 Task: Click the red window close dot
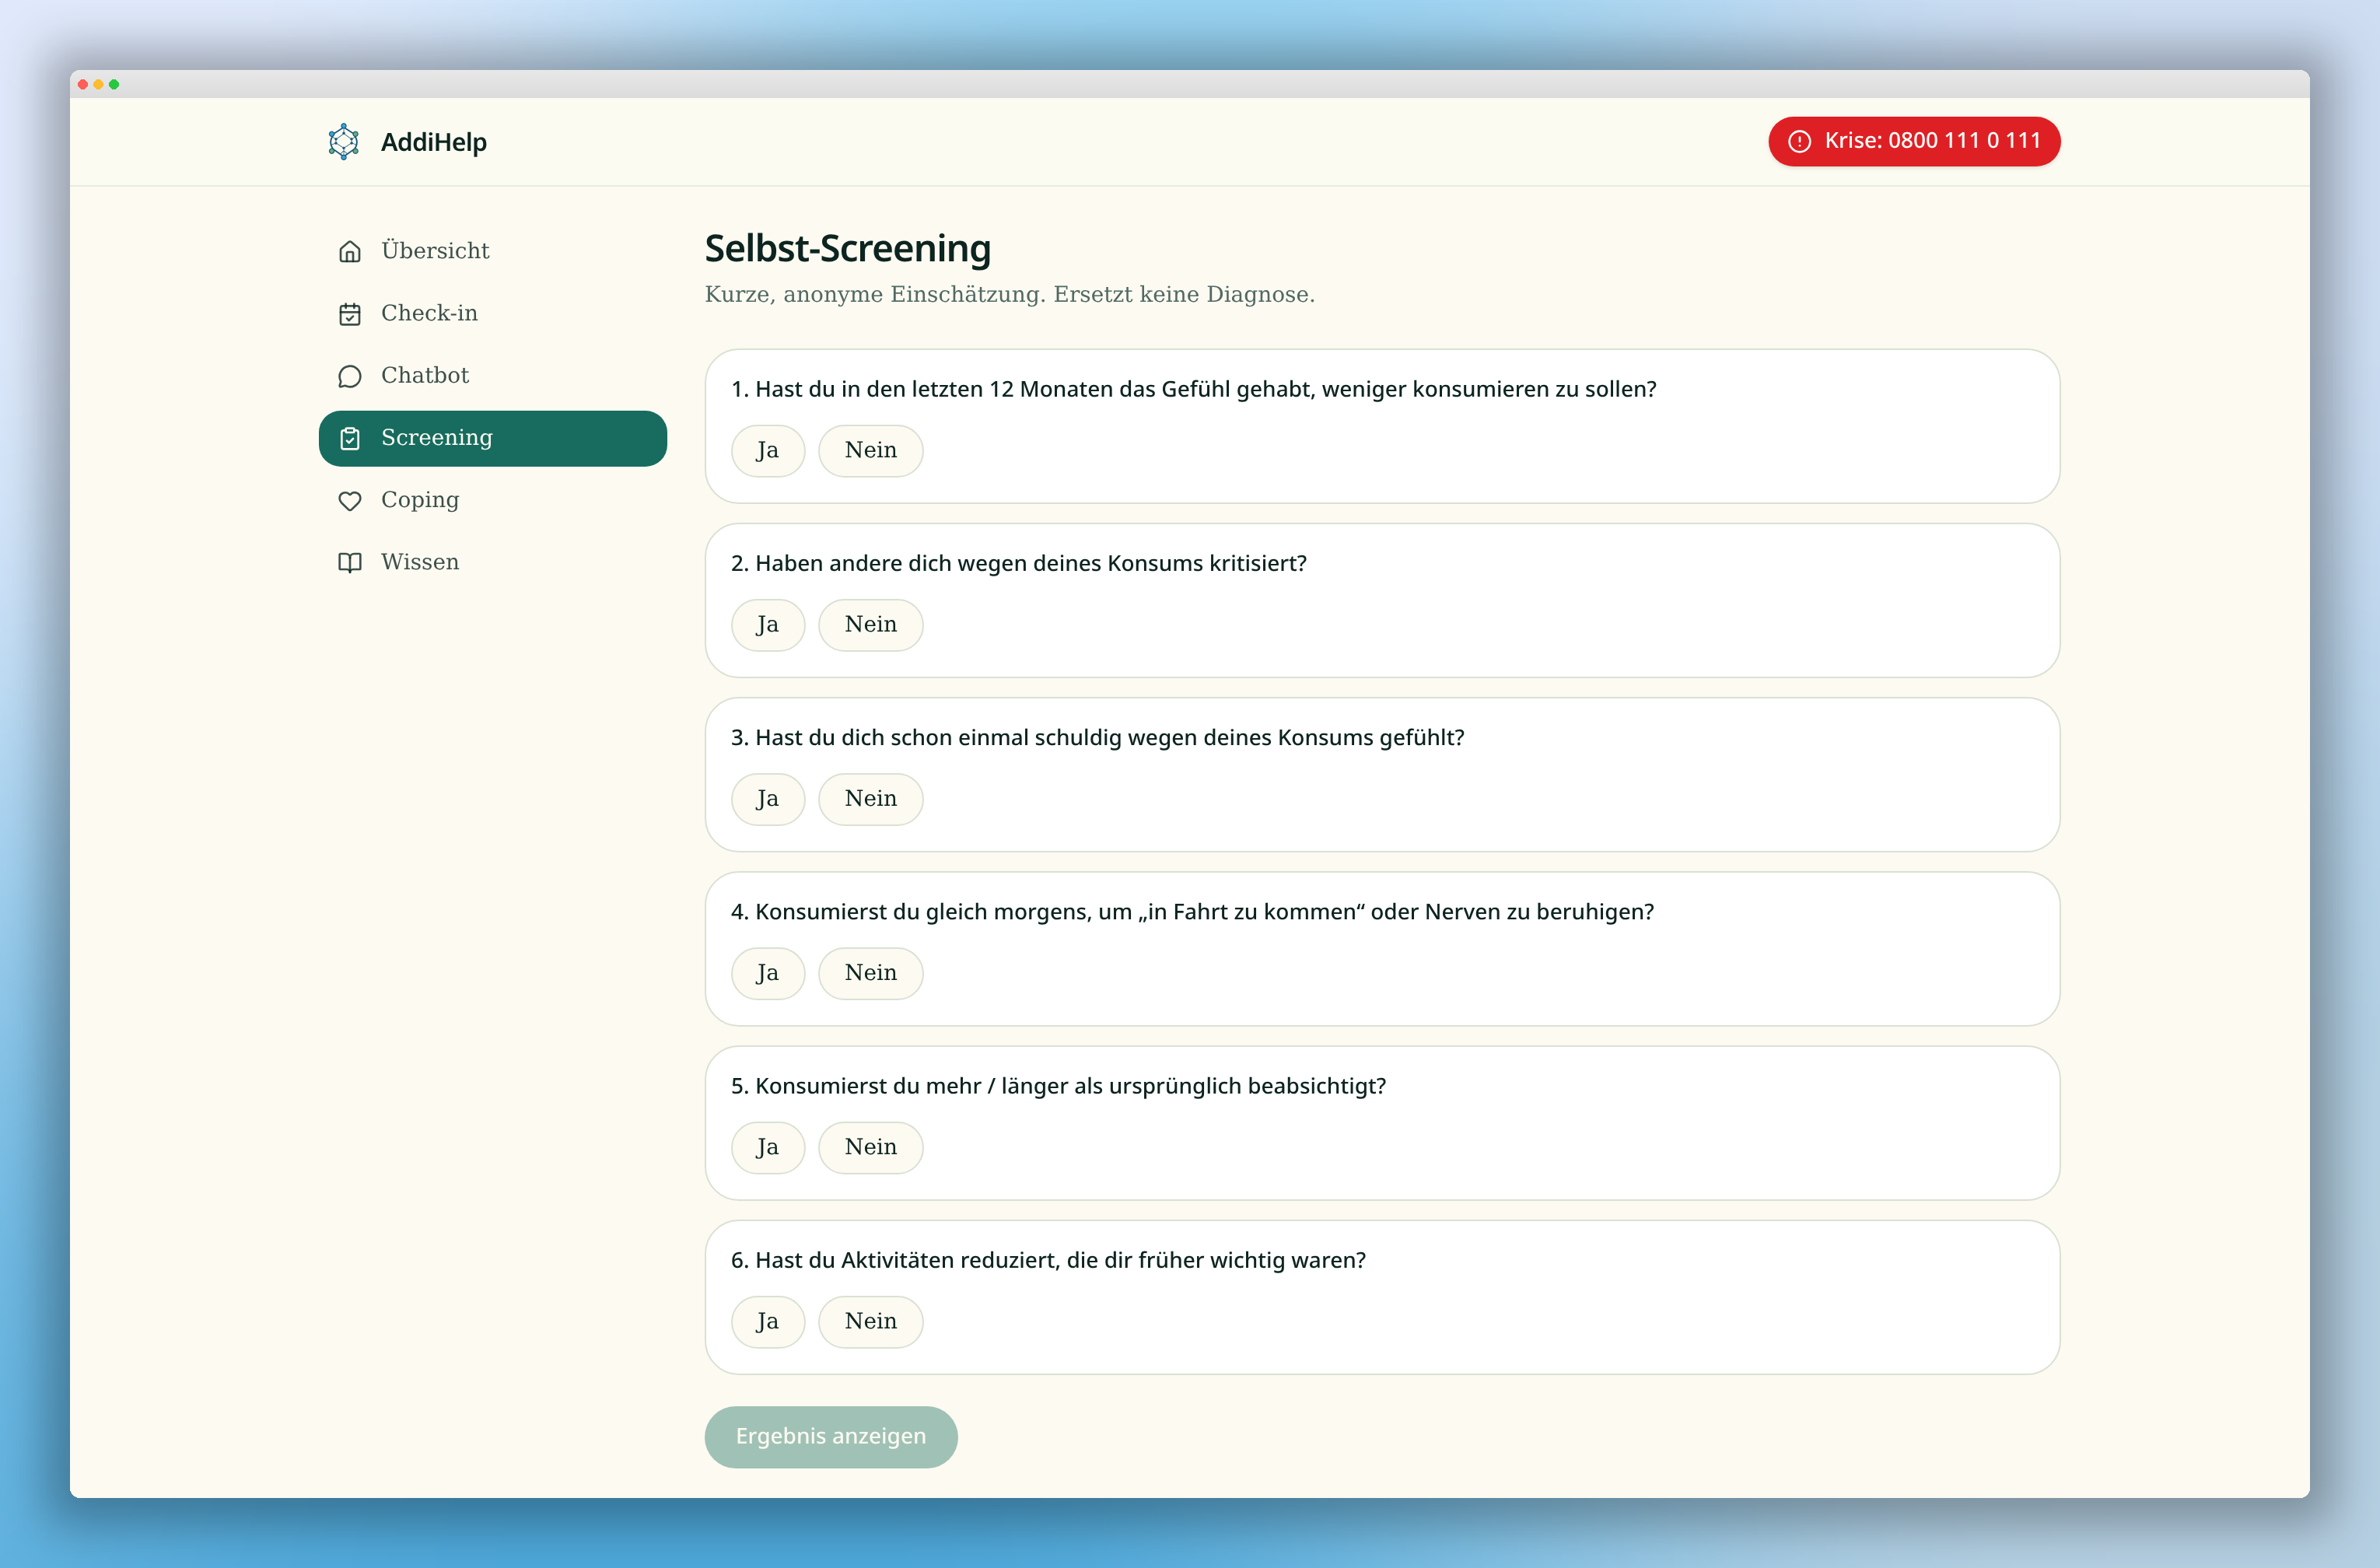pyautogui.click(x=83, y=84)
